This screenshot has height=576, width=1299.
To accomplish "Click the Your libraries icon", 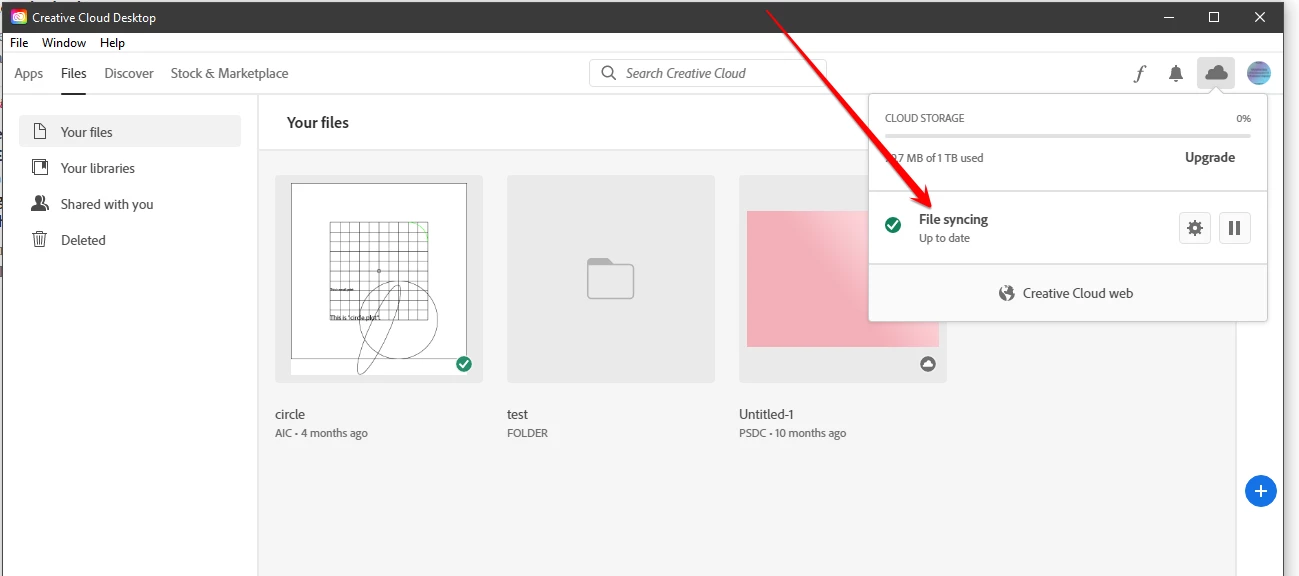I will (40, 168).
